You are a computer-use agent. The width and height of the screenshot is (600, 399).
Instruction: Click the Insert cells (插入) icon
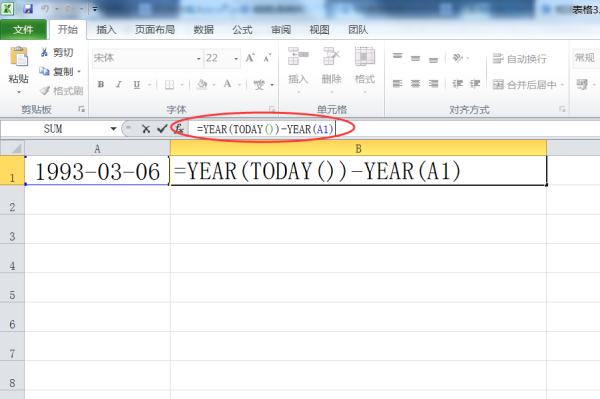coord(298,56)
